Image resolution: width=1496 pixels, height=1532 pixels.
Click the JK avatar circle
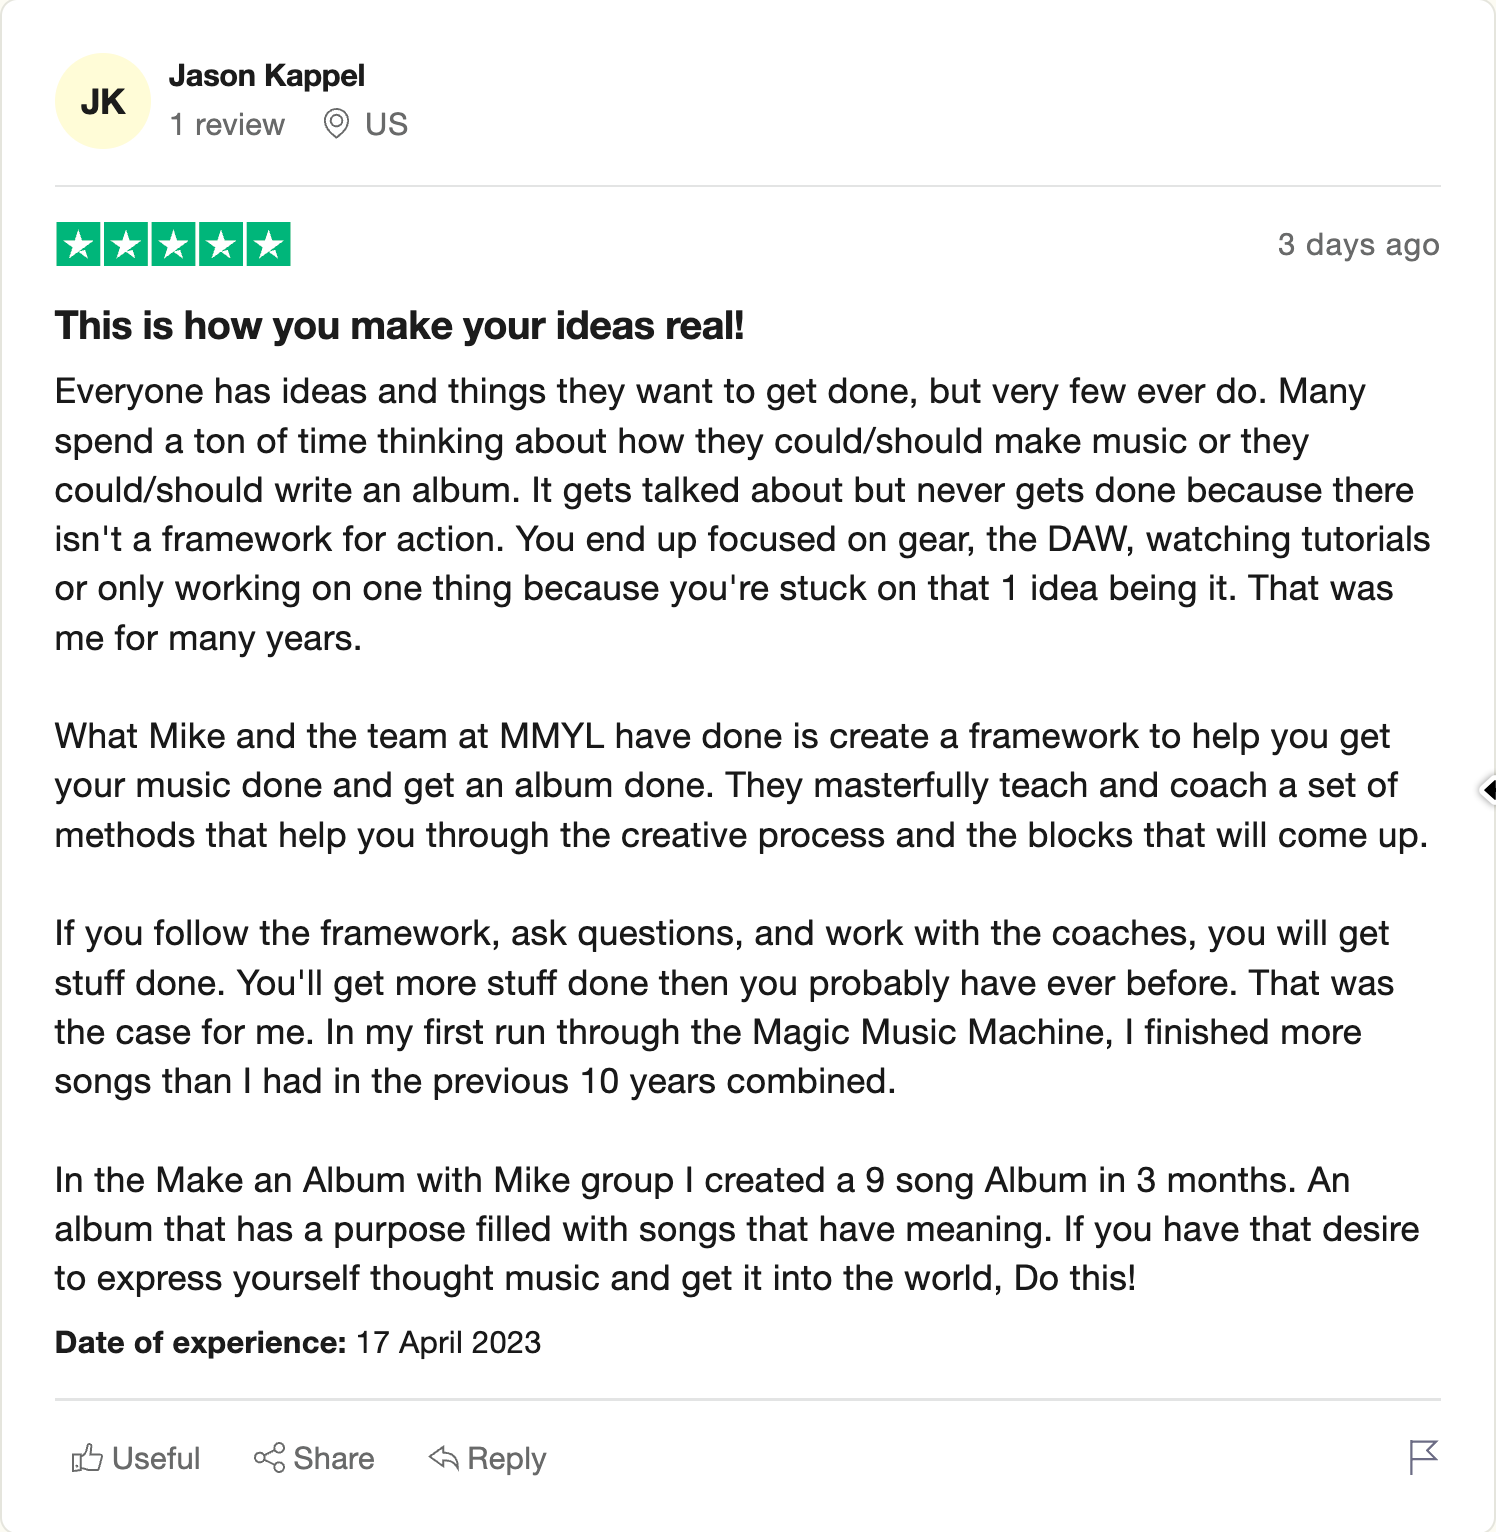click(x=103, y=101)
